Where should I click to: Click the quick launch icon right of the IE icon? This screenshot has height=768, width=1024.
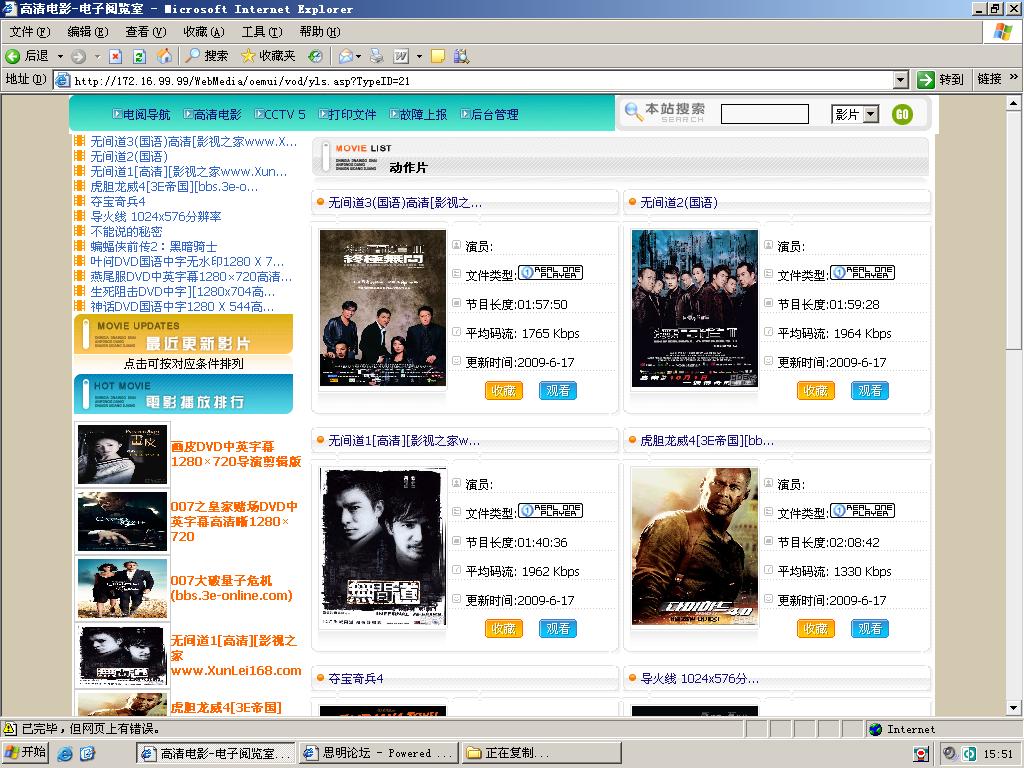[x=87, y=754]
